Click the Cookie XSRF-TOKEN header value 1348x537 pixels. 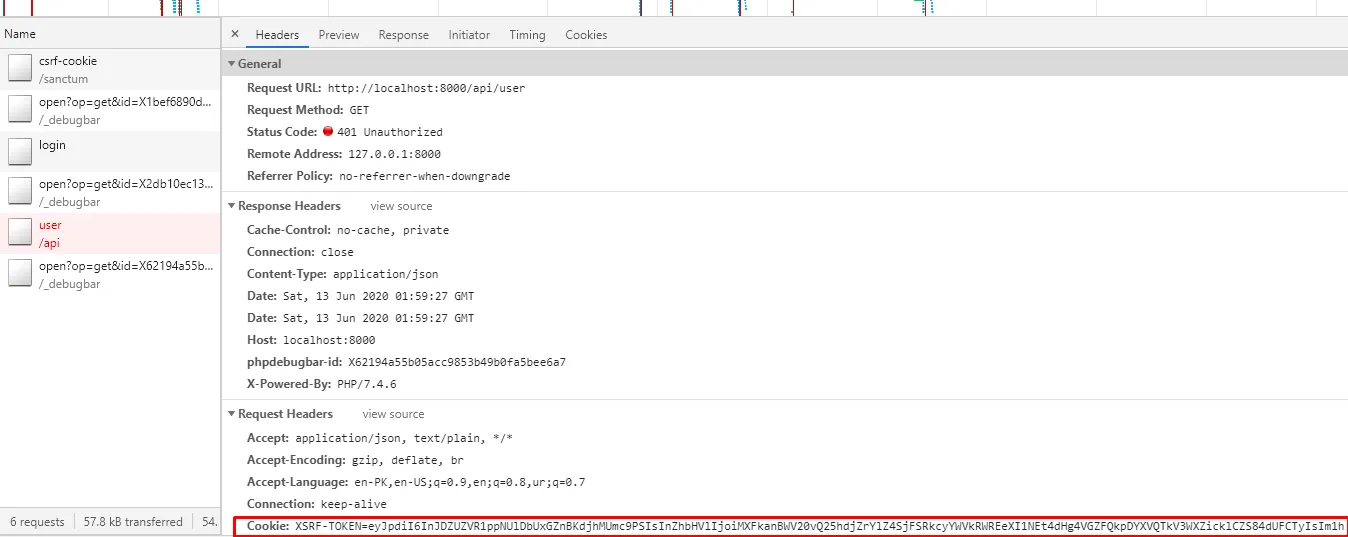[820, 526]
